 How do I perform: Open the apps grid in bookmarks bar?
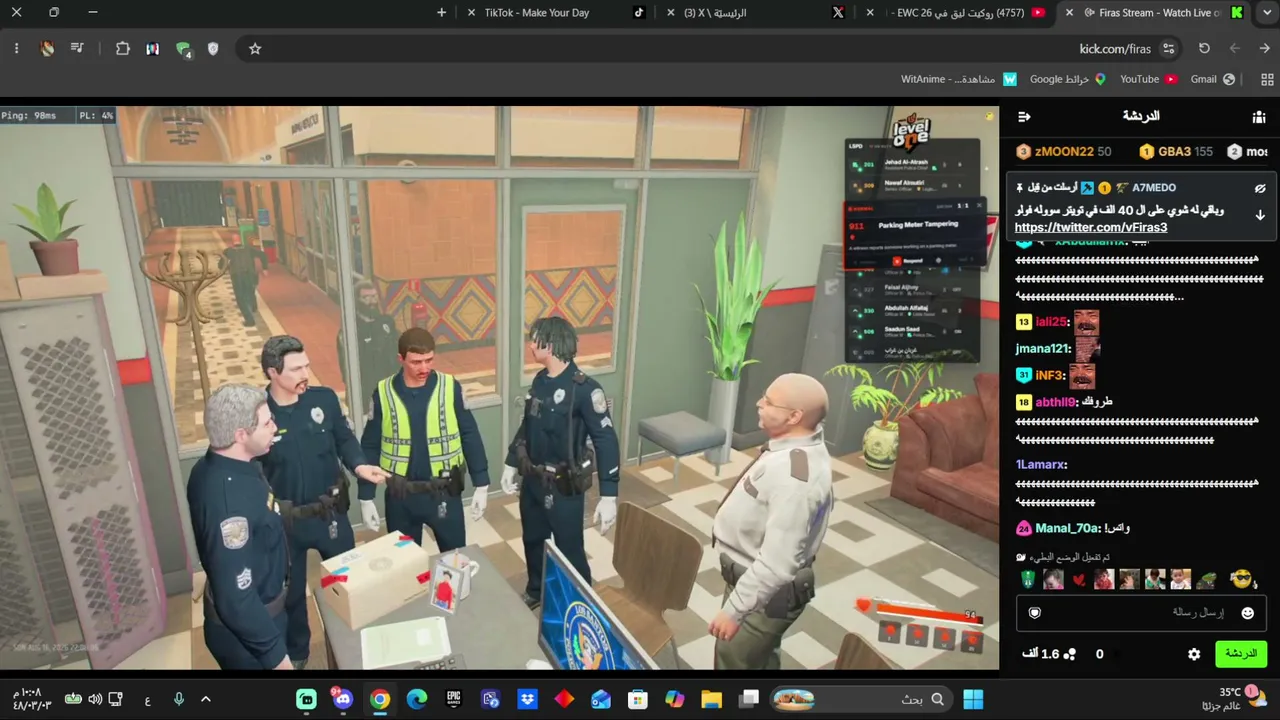(x=1267, y=79)
